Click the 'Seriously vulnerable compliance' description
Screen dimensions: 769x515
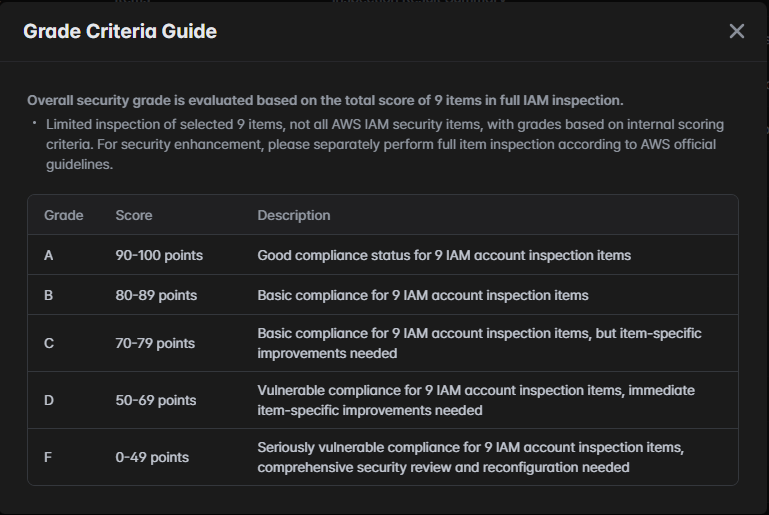[470, 457]
